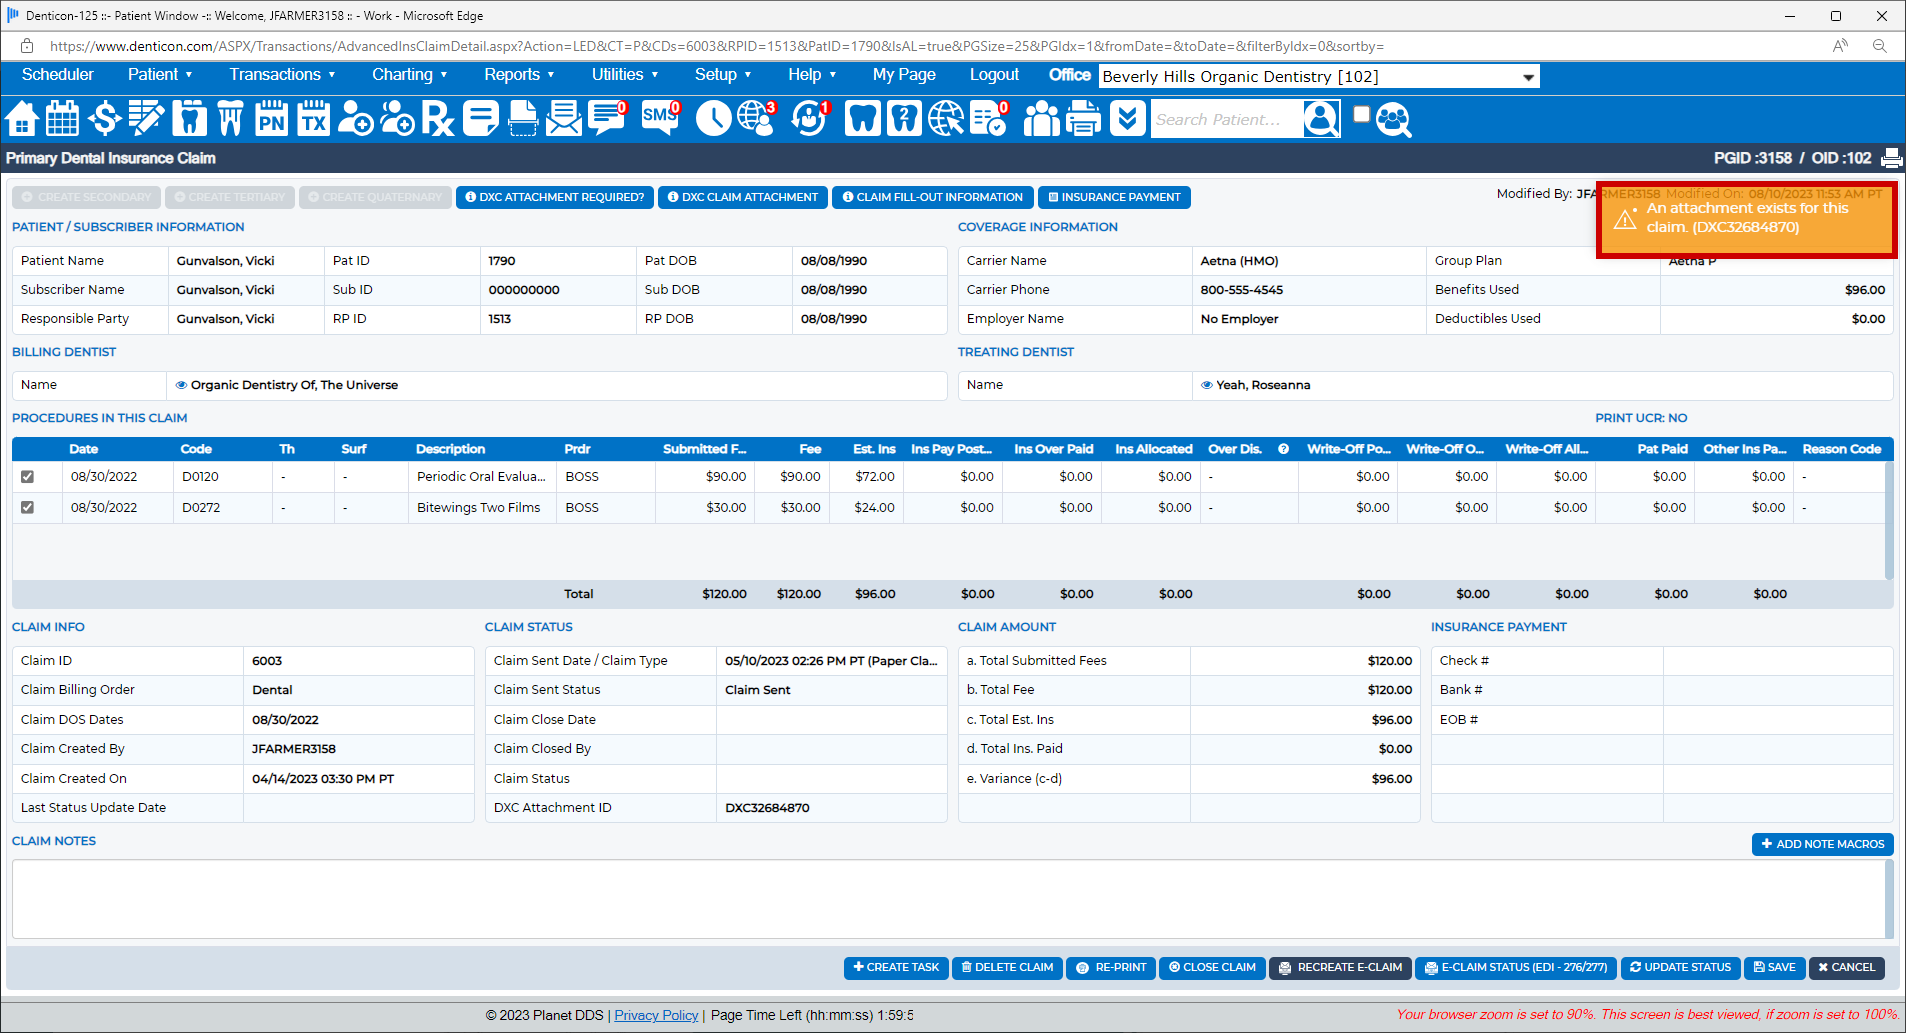
Task: Click Add Note Macros
Action: (x=1823, y=844)
